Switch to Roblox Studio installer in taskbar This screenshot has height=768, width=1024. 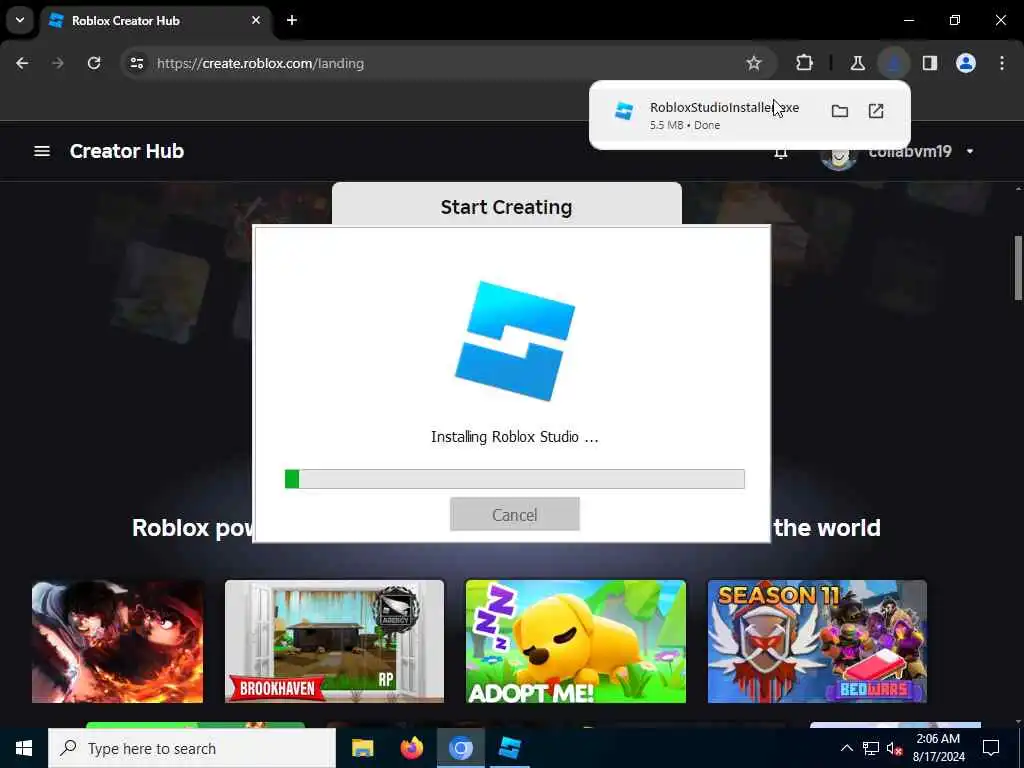tap(509, 748)
